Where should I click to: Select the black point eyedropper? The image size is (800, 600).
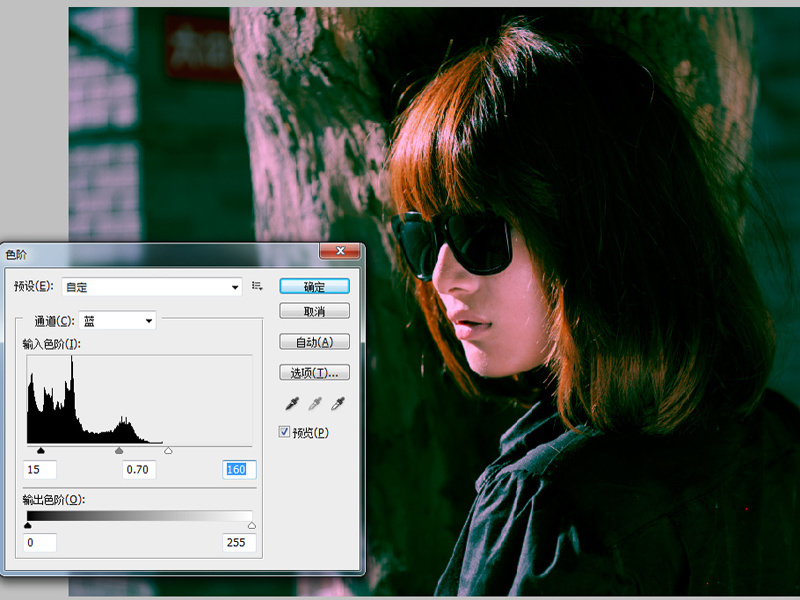(x=292, y=404)
